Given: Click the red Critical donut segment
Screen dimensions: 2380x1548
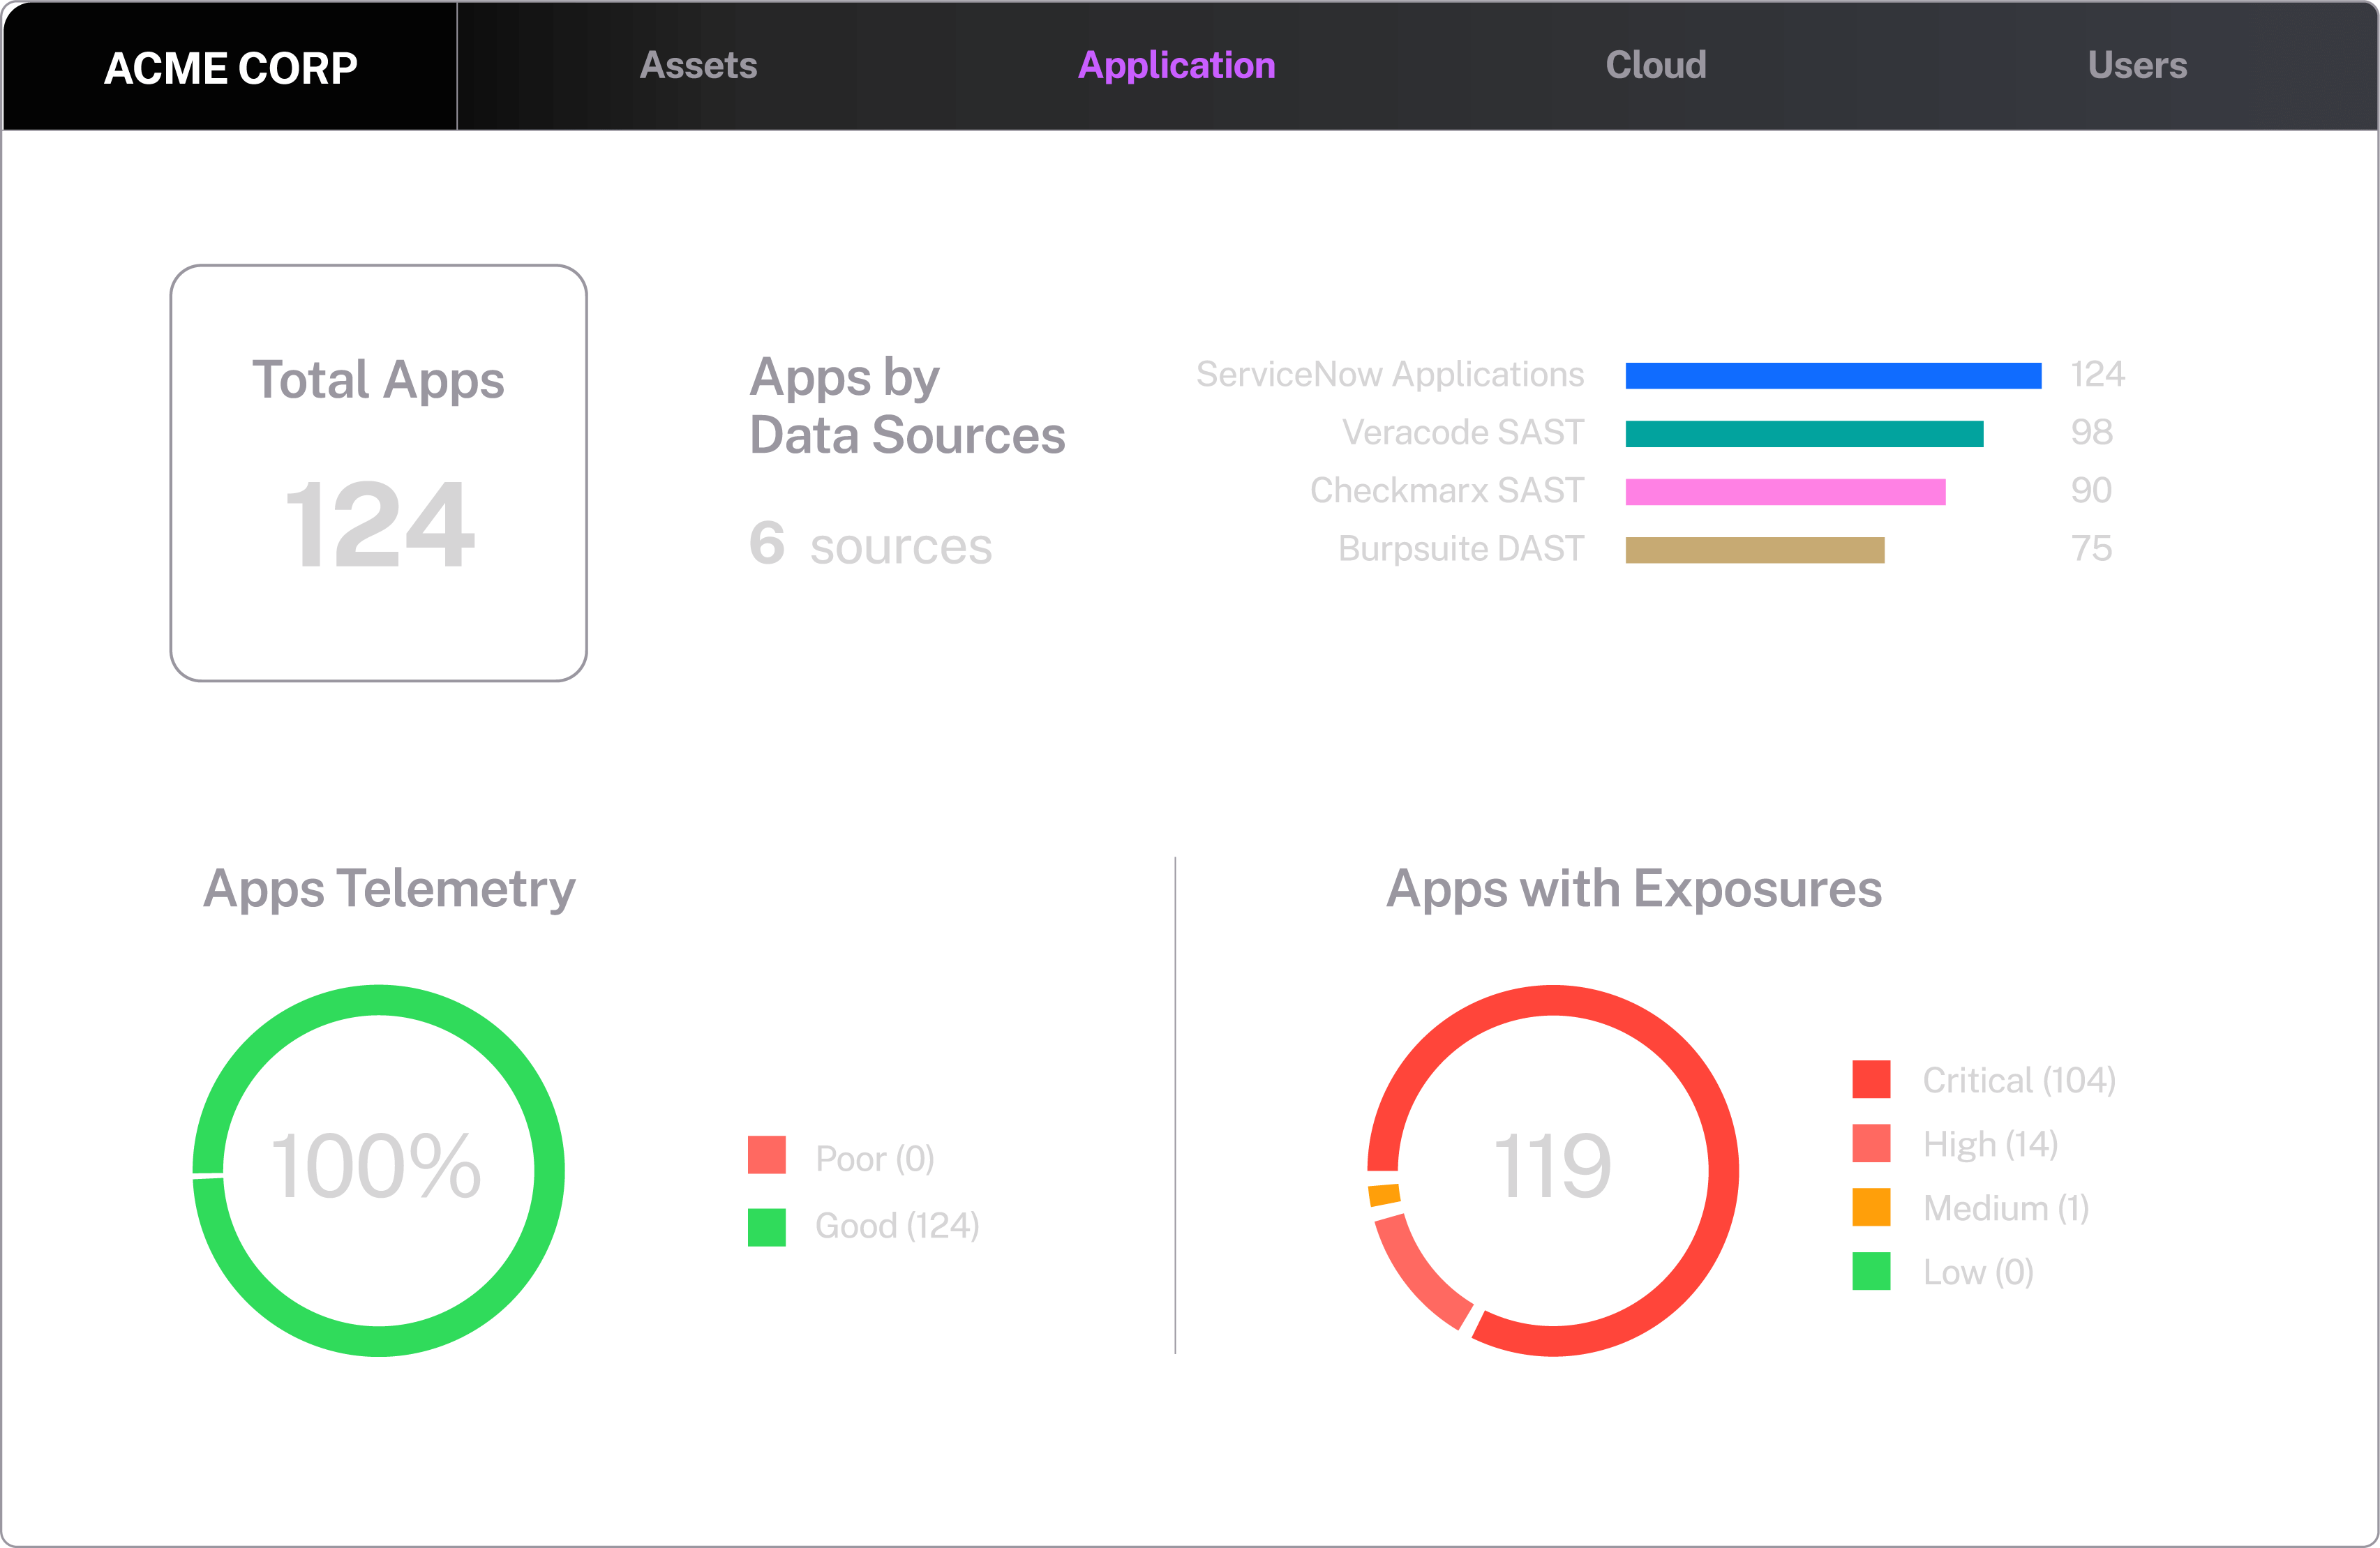Looking at the screenshot, I should 1723,1170.
